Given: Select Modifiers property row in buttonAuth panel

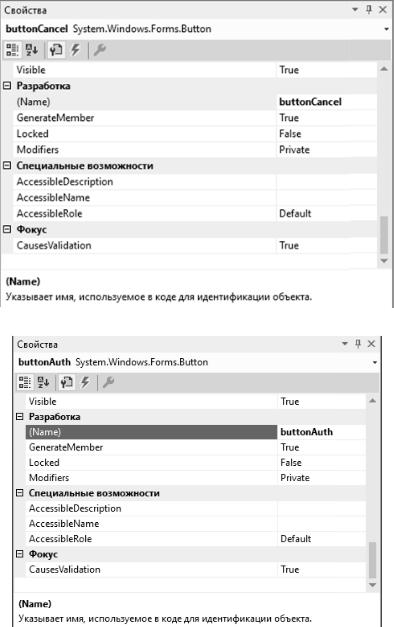Looking at the screenshot, I should point(196,478).
